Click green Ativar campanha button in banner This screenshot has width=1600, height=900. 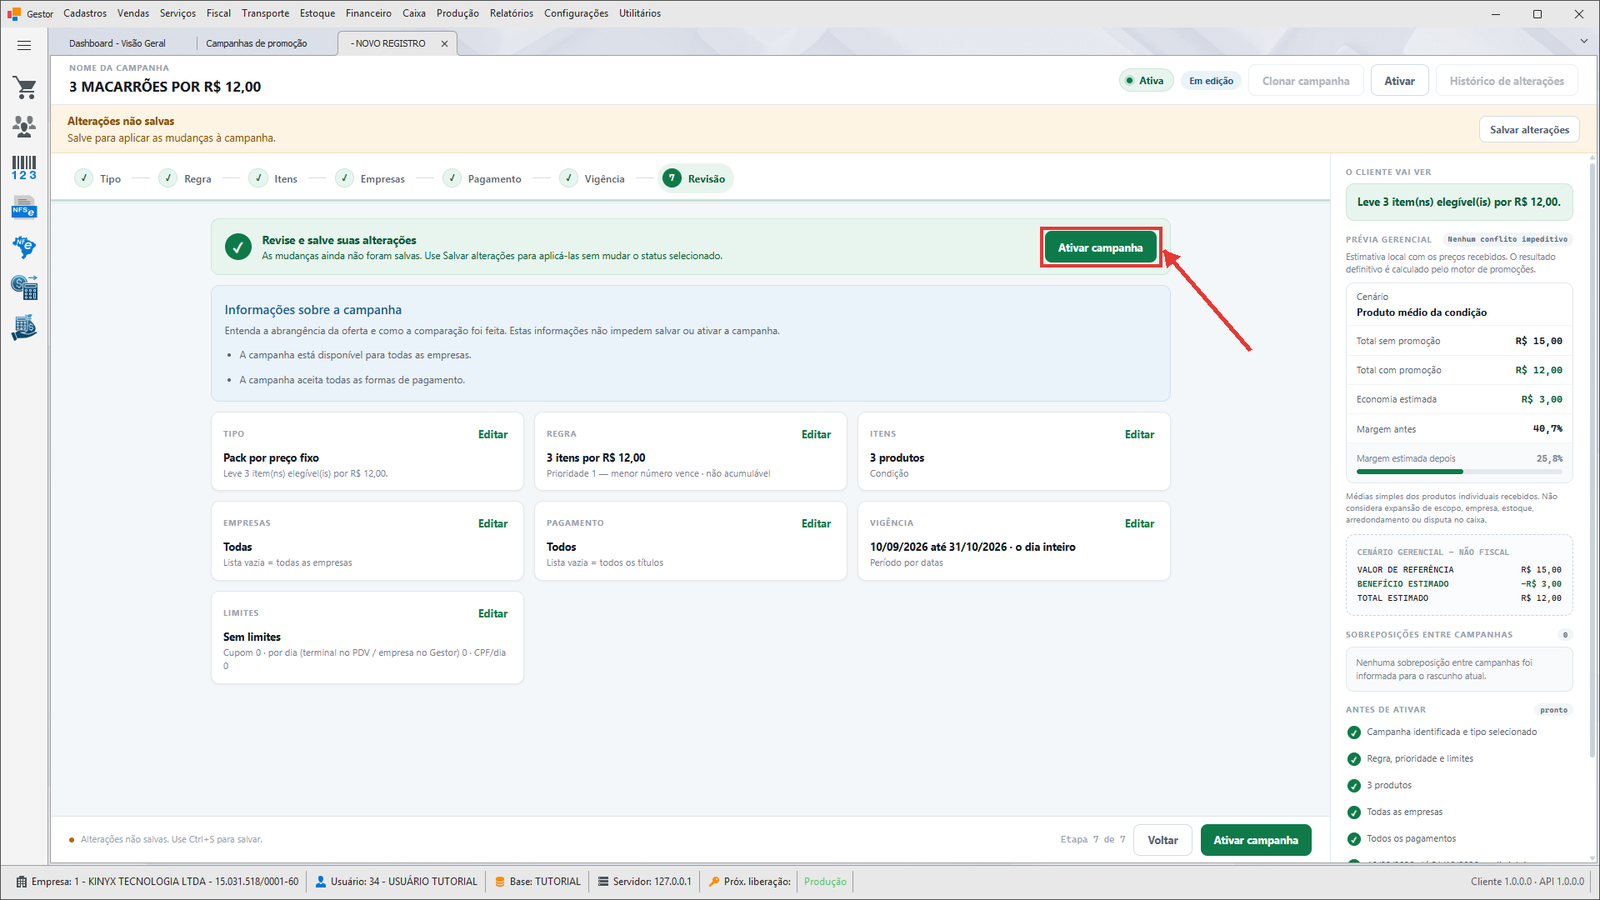(1100, 248)
